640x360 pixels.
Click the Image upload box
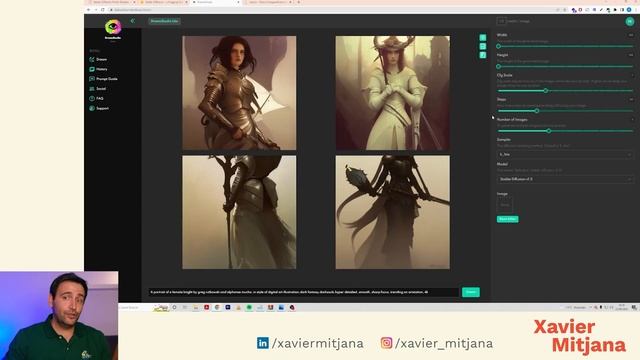[x=504, y=205]
